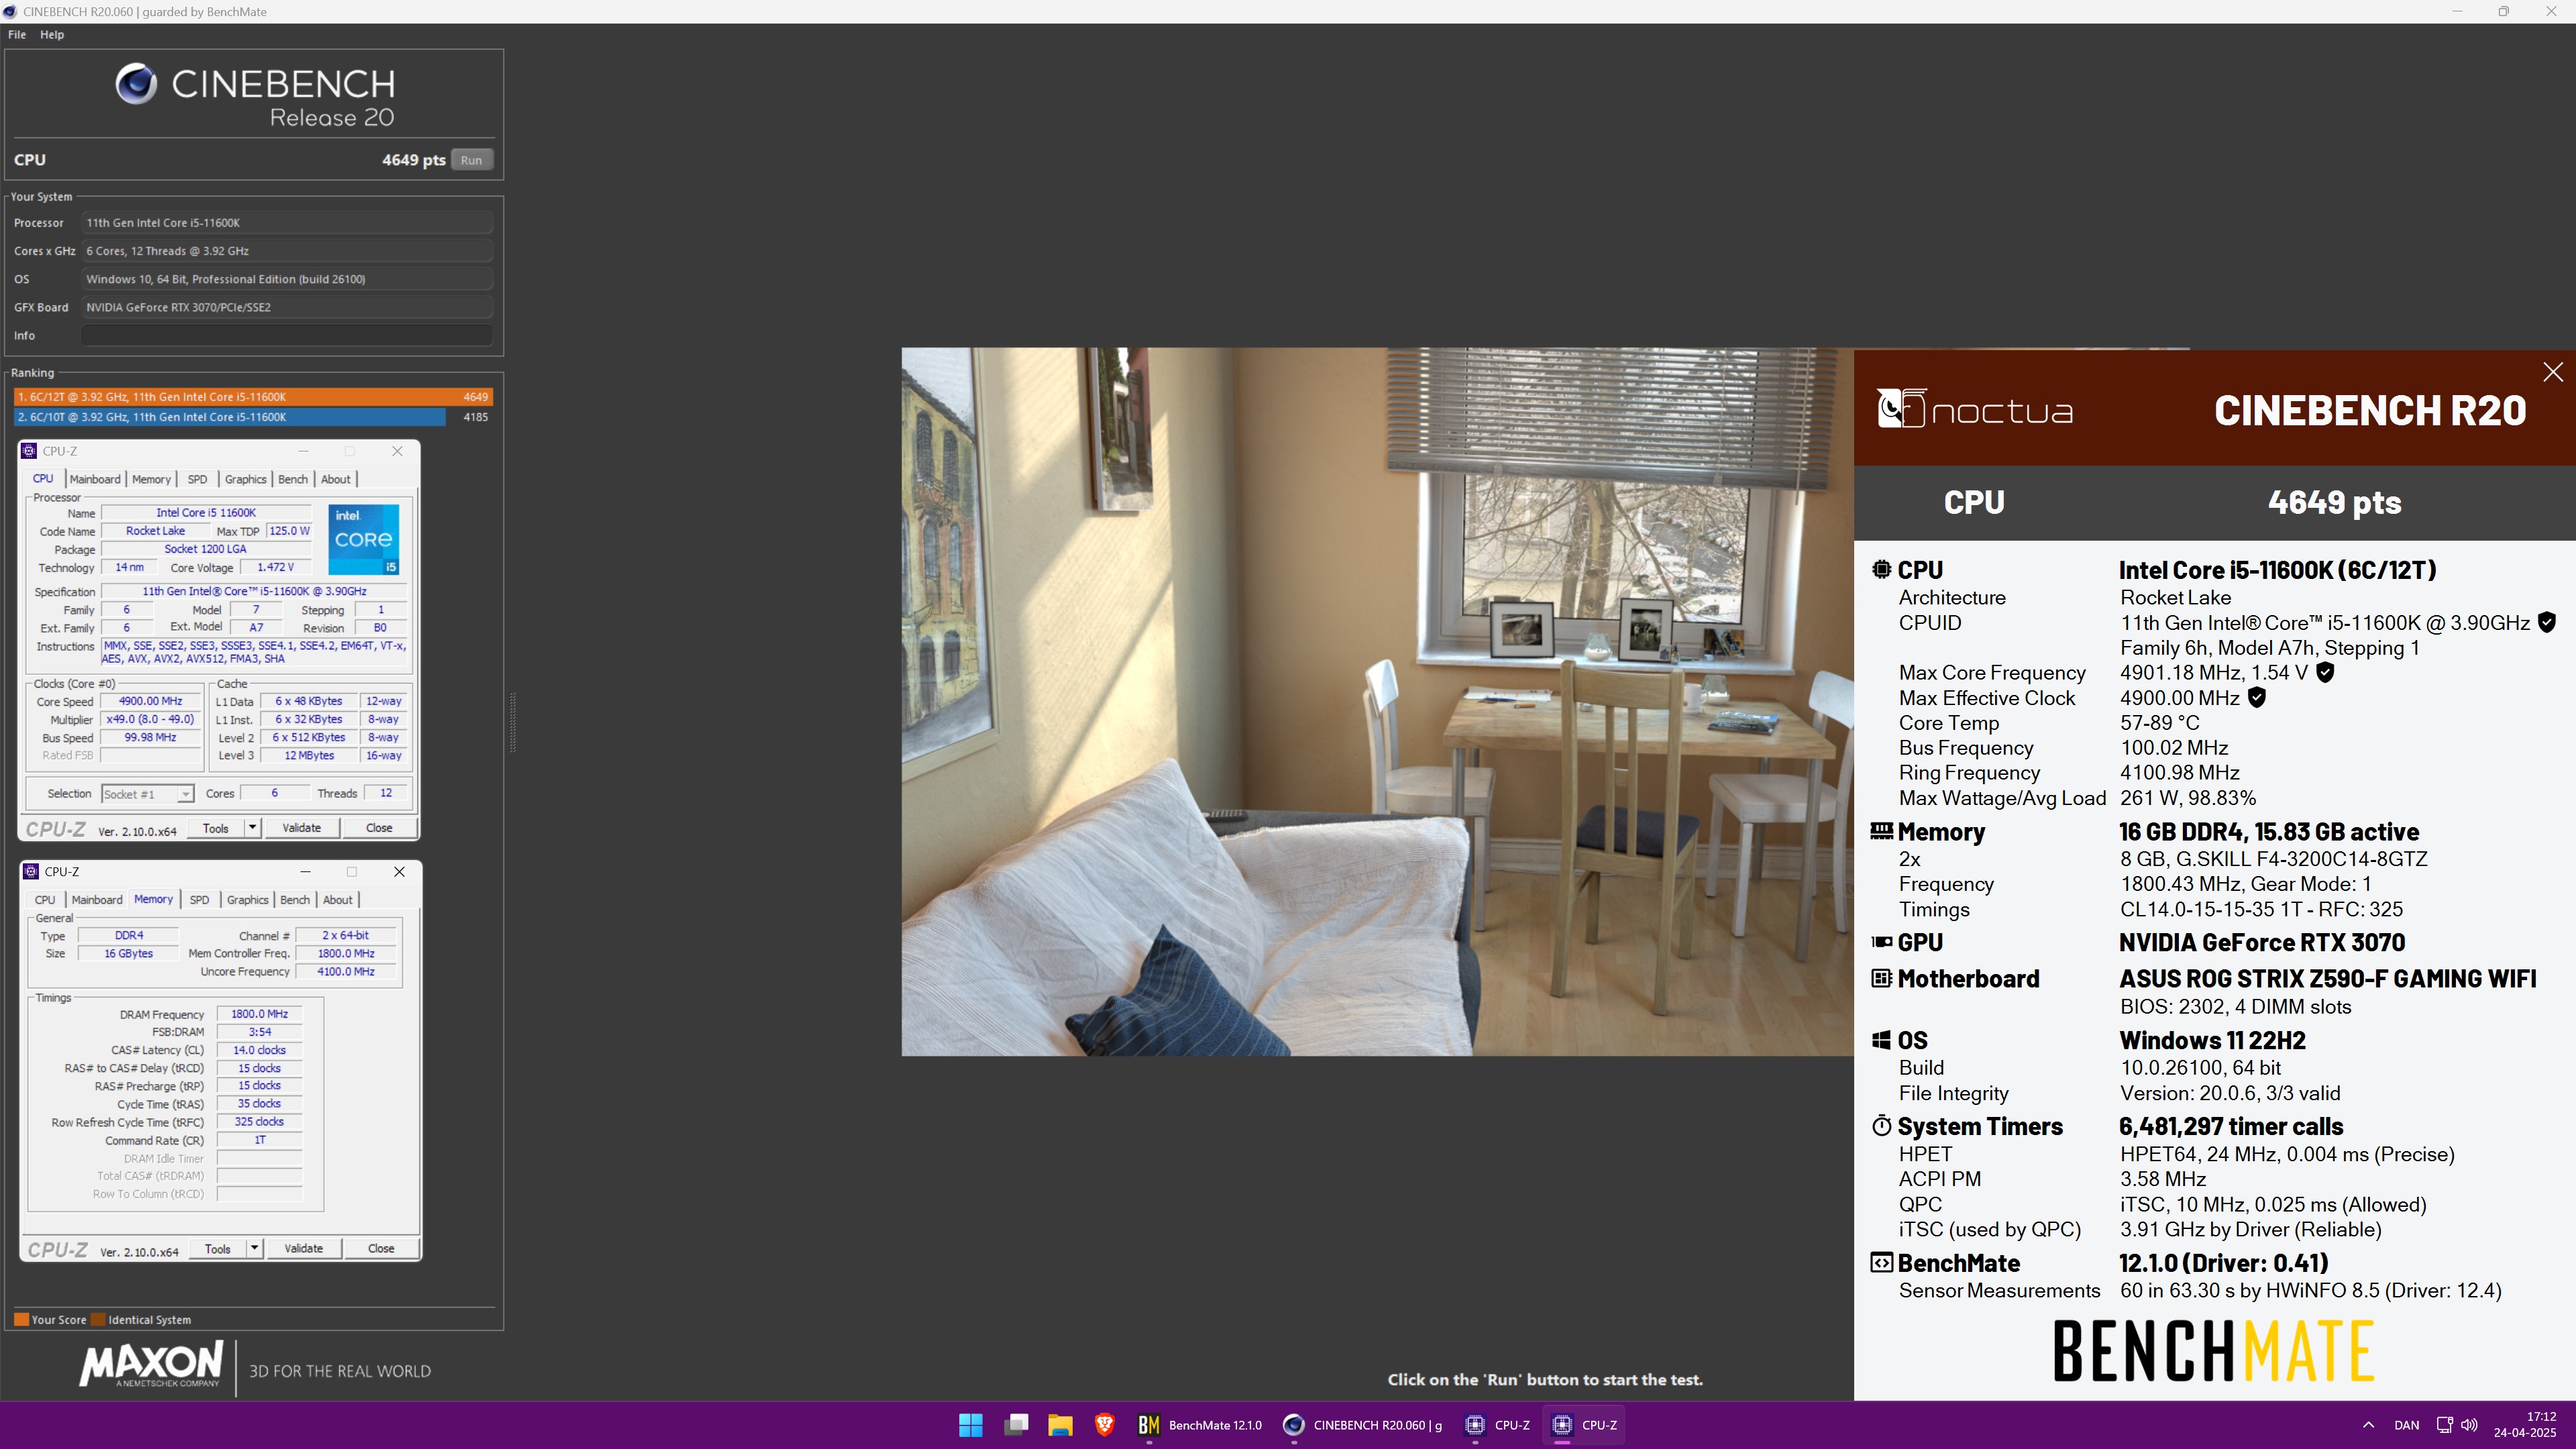Click the orange Your Score legend swatch
This screenshot has height=1449, width=2576.
[x=21, y=1319]
